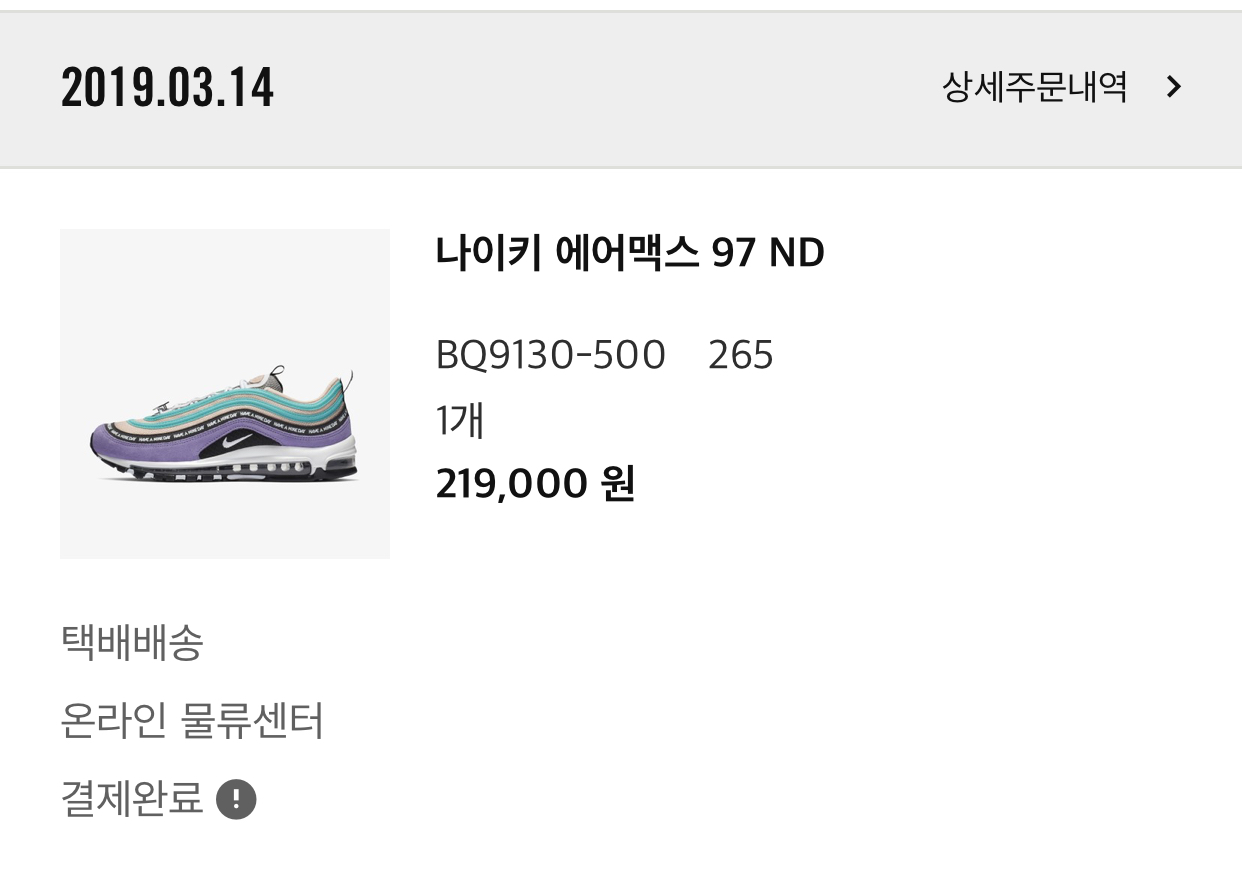Image resolution: width=1242 pixels, height=880 pixels.
Task: Click the price 219,000 원
Action: [535, 484]
